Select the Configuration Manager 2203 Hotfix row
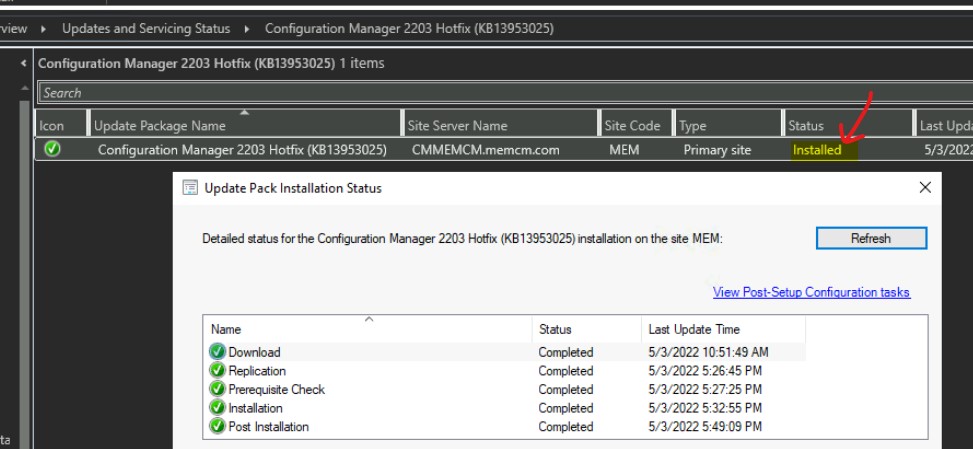This screenshot has width=973, height=449. (242, 150)
